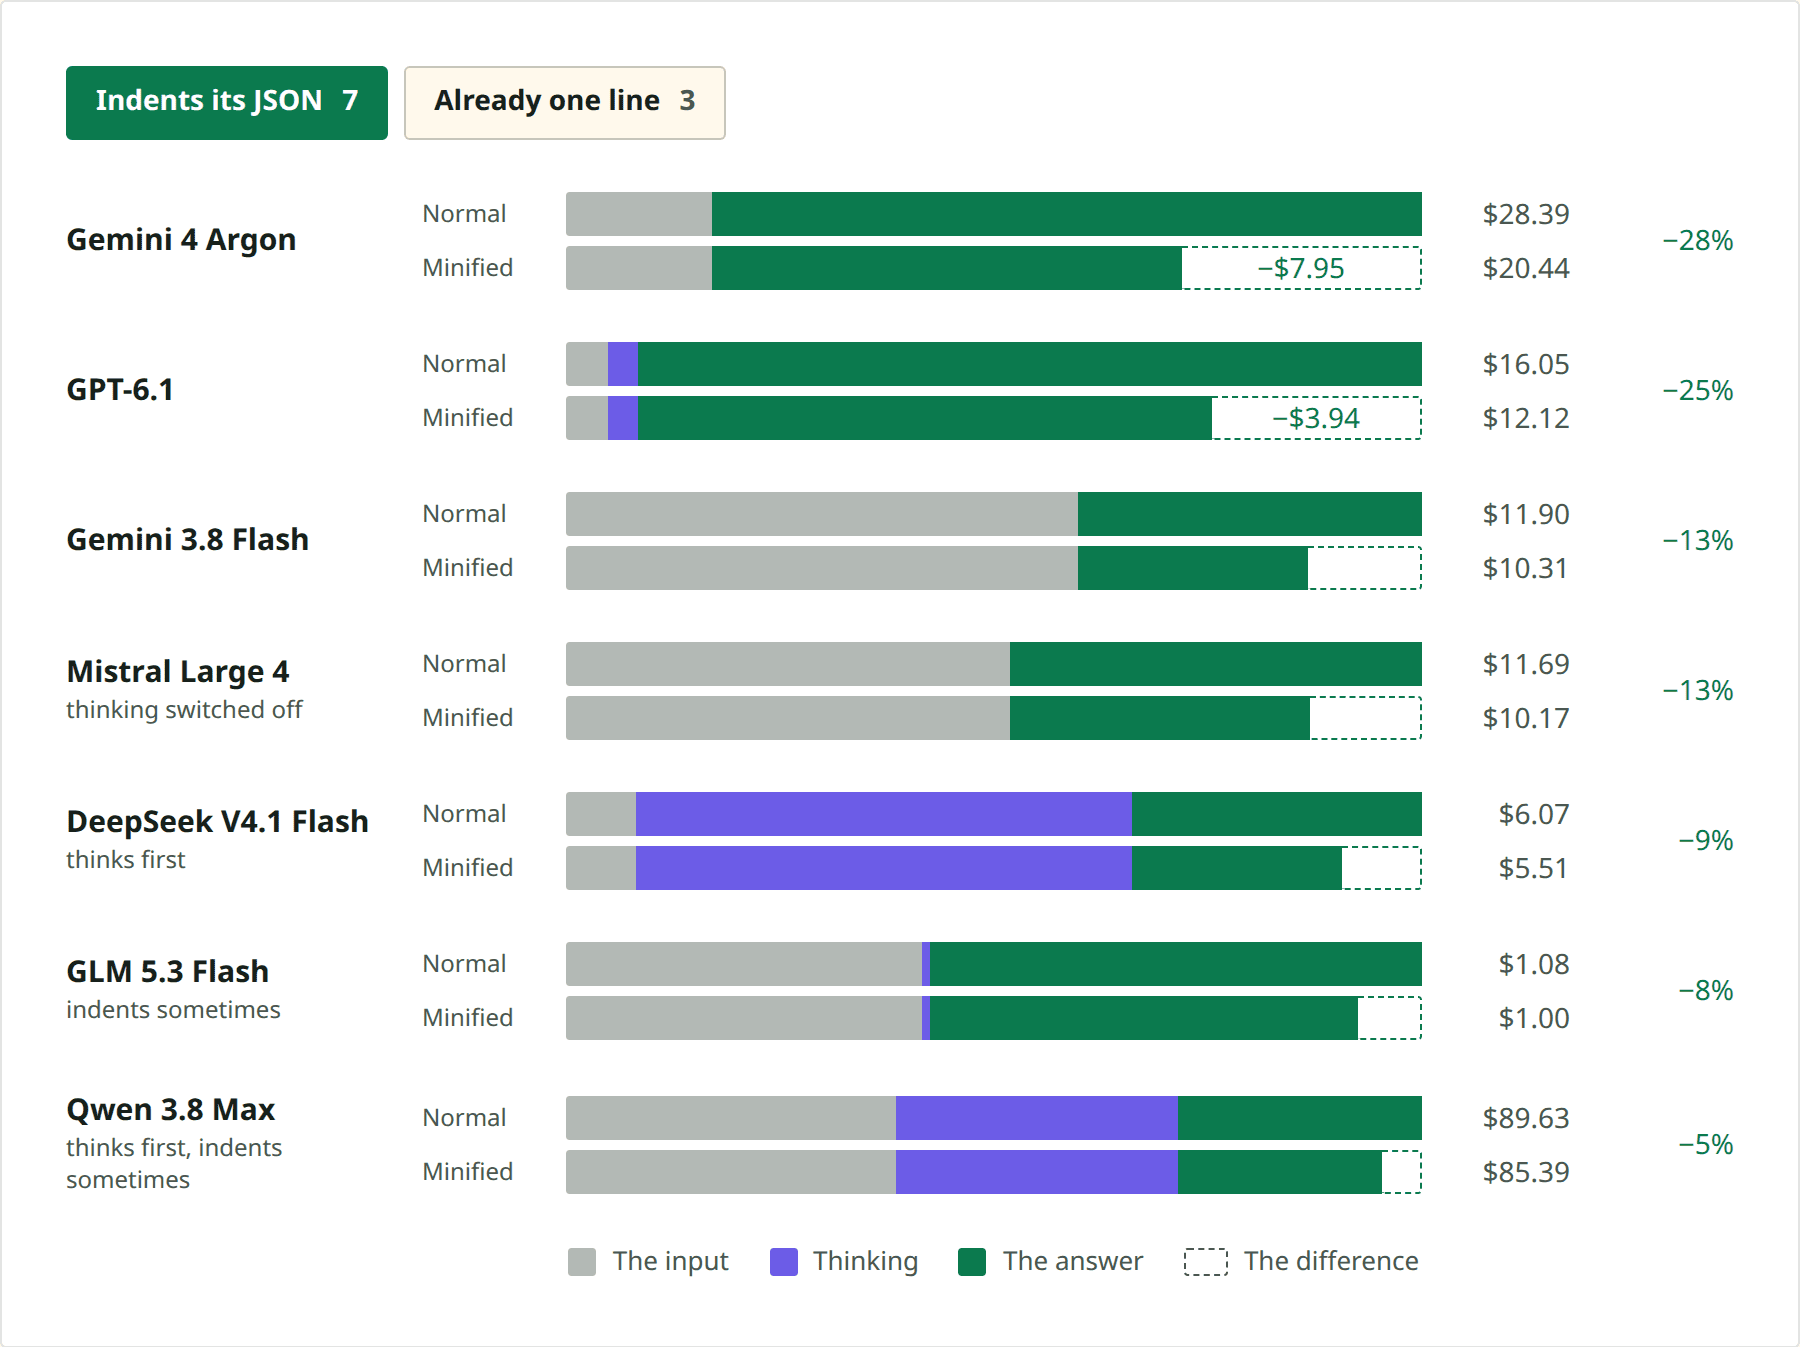Click the $10.17 cost value
1800x1347 pixels.
point(1526,718)
